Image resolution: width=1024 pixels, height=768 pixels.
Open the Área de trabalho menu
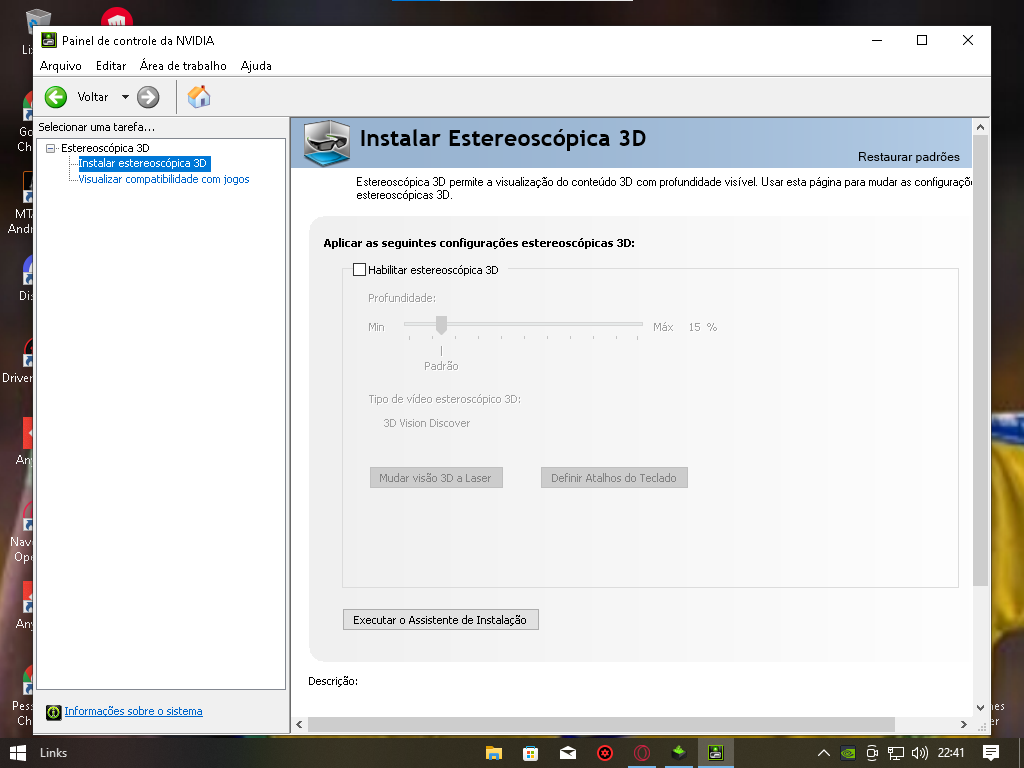pos(183,66)
